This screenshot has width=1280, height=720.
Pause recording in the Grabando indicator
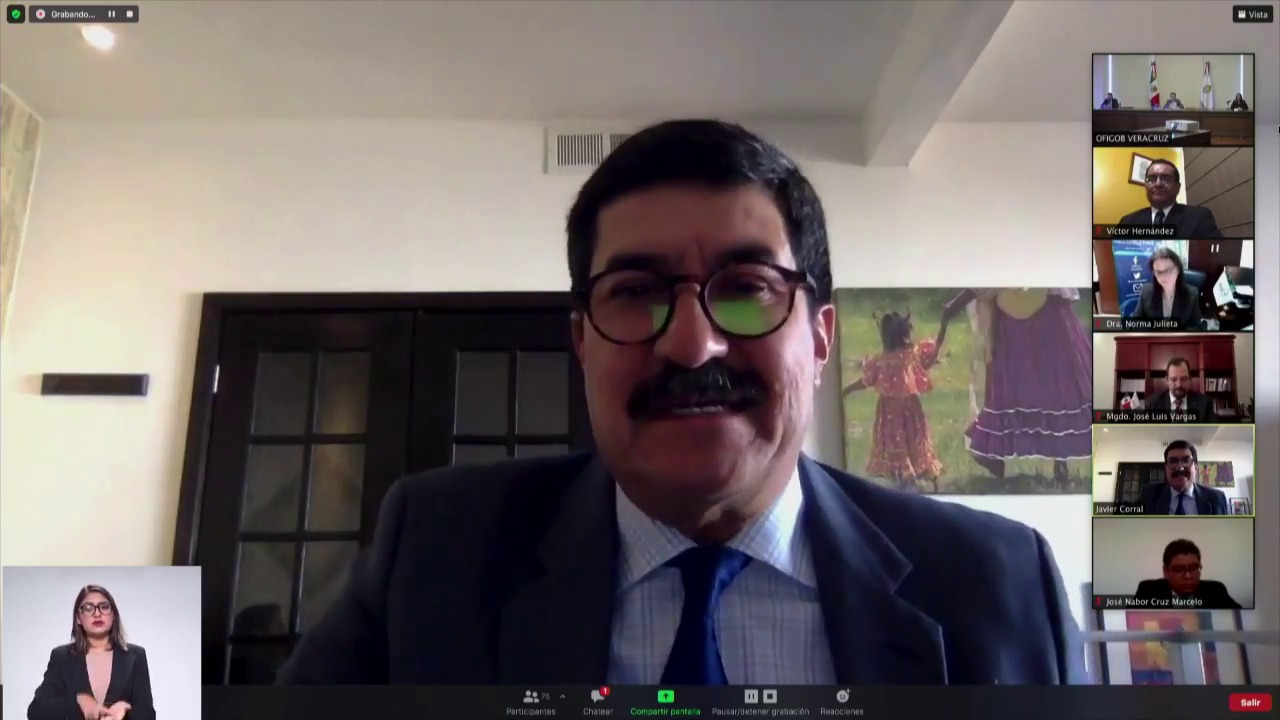[111, 14]
